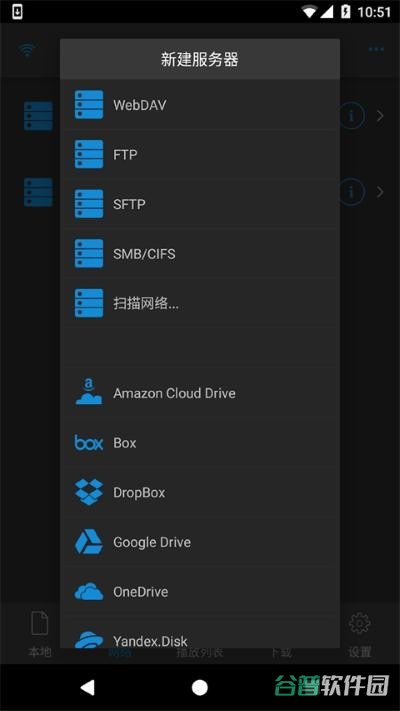The image size is (400, 711).
Task: Select the FTP text label
Action: point(125,155)
